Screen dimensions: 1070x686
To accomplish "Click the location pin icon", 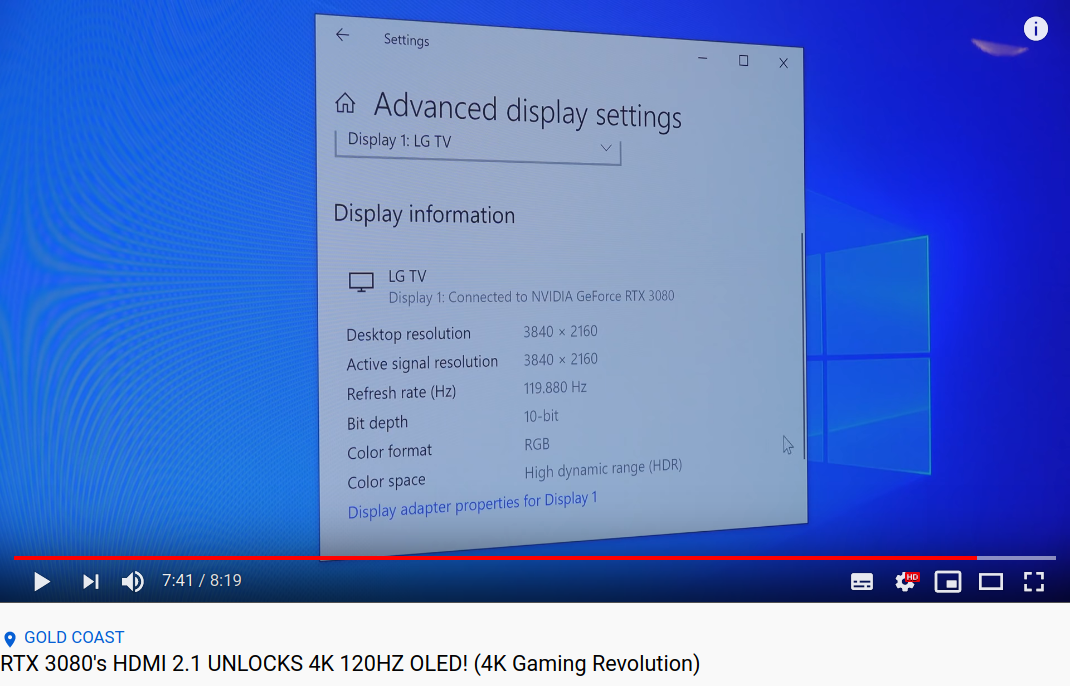I will coord(10,639).
